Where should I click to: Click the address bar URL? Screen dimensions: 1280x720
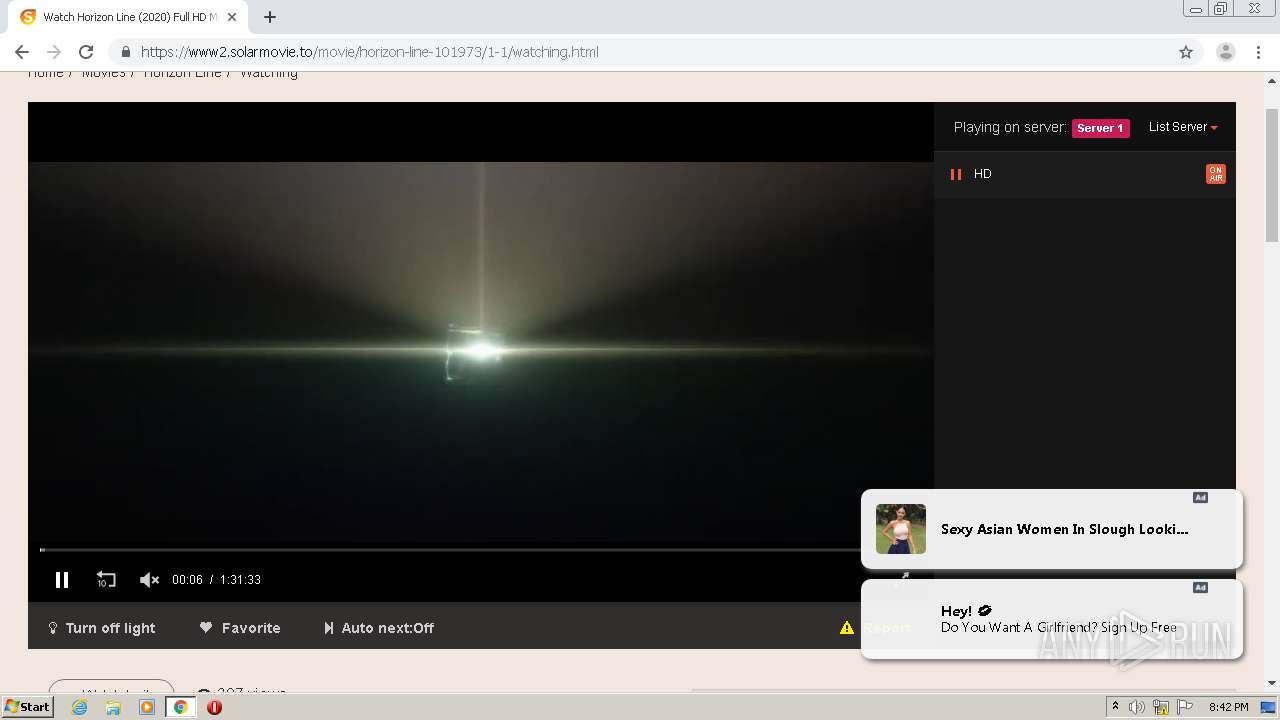(x=369, y=52)
